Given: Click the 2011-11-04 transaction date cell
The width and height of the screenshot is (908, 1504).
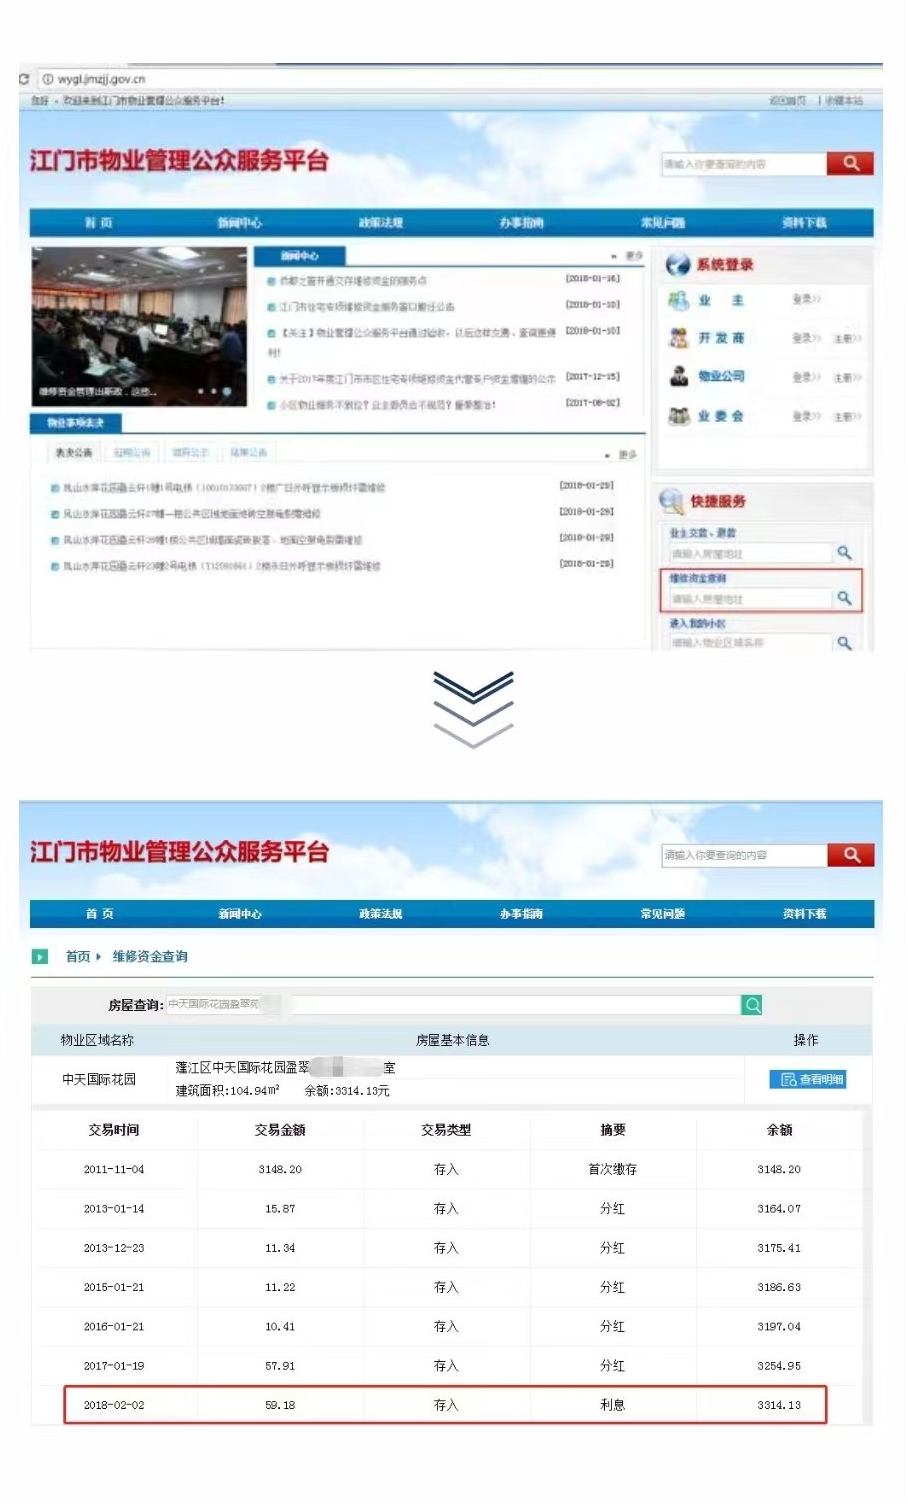Looking at the screenshot, I should point(114,1169).
